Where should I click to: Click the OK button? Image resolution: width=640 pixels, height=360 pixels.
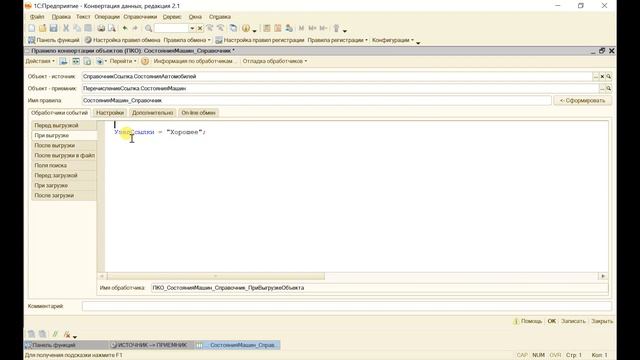[x=551, y=321]
